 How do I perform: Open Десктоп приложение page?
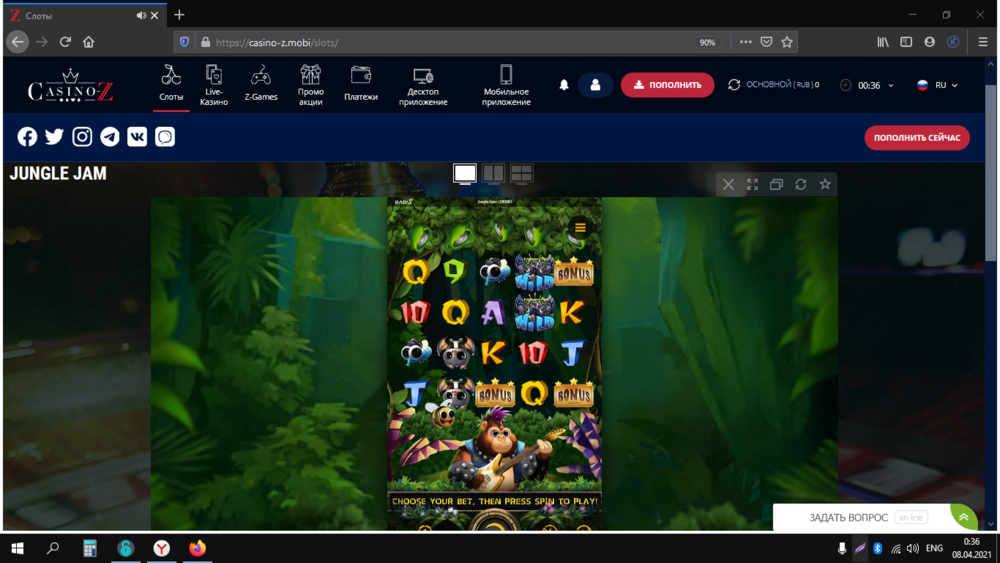pyautogui.click(x=423, y=86)
